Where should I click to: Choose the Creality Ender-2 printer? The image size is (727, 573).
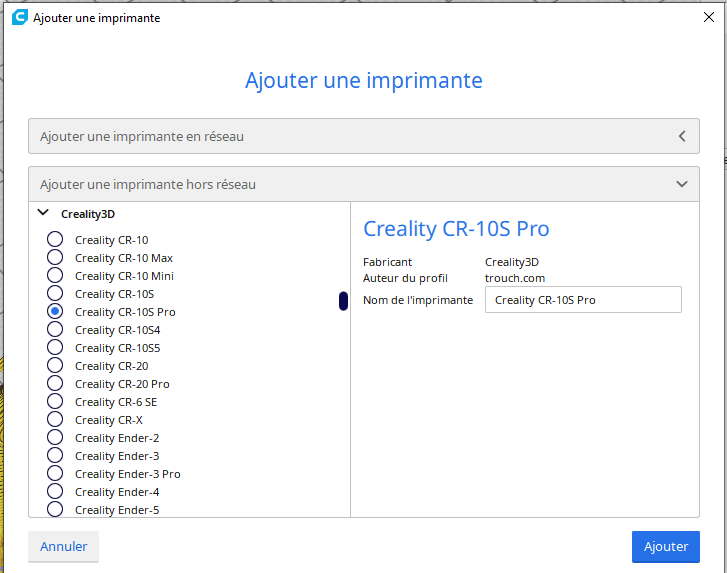pyautogui.click(x=55, y=438)
